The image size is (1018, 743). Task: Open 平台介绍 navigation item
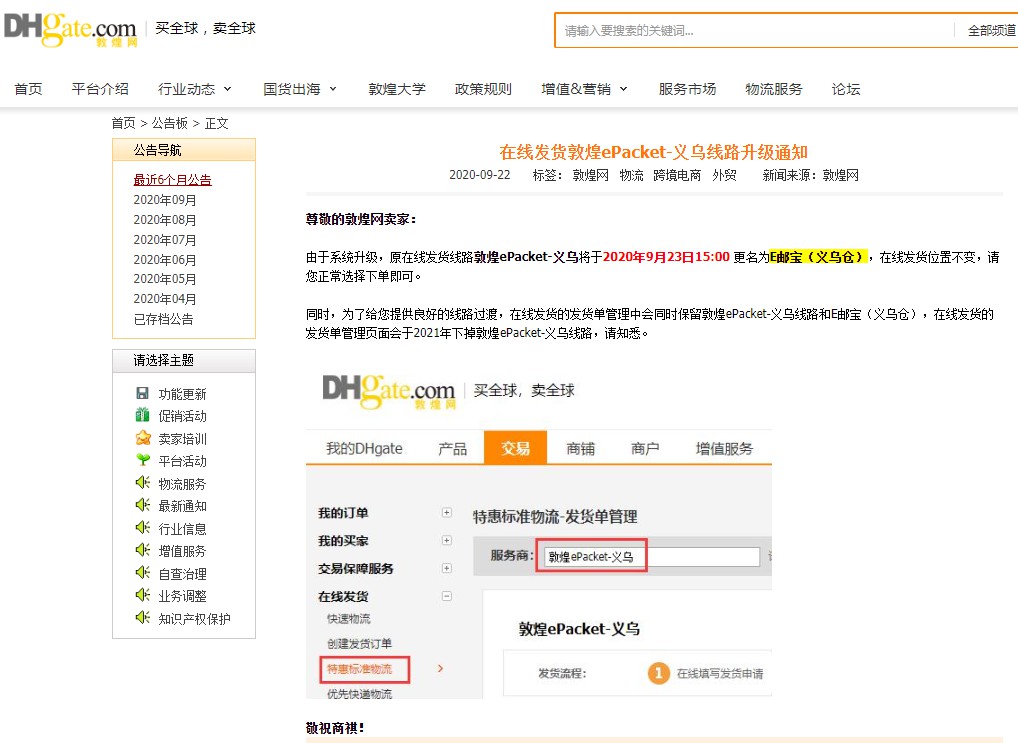(x=100, y=89)
